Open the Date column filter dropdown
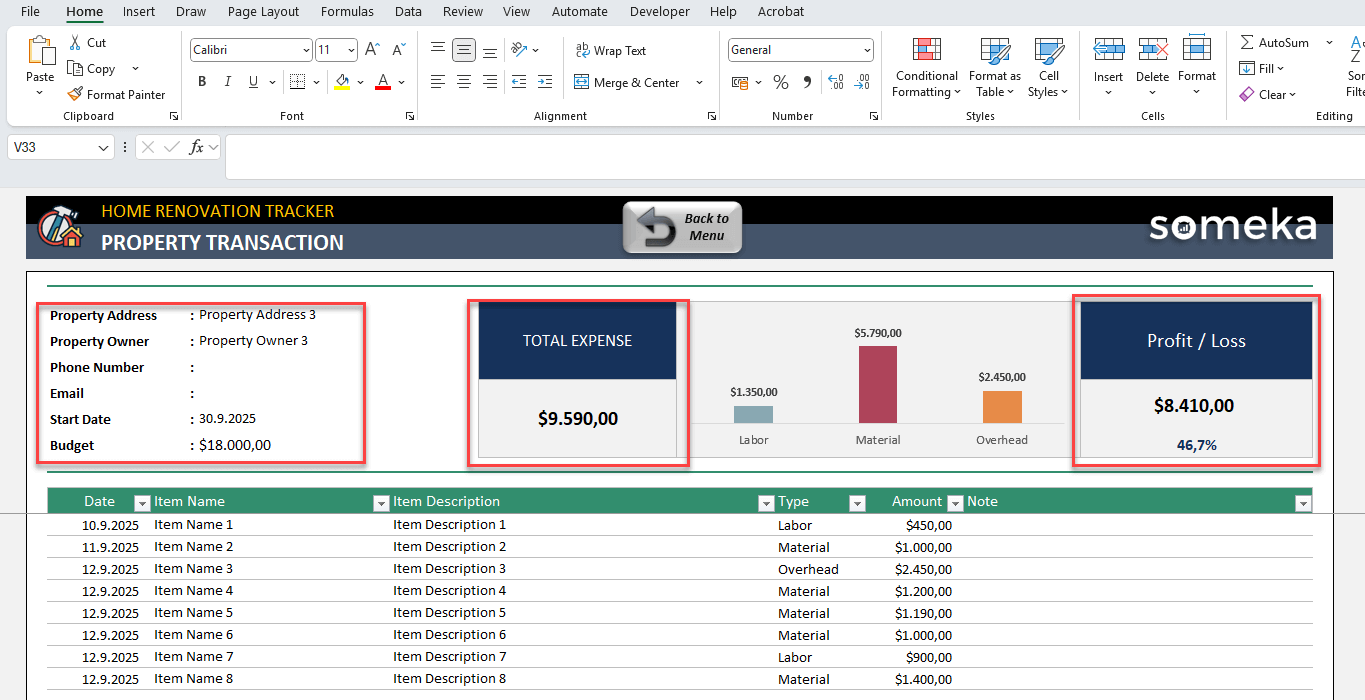The height and width of the screenshot is (700, 1365). [141, 502]
